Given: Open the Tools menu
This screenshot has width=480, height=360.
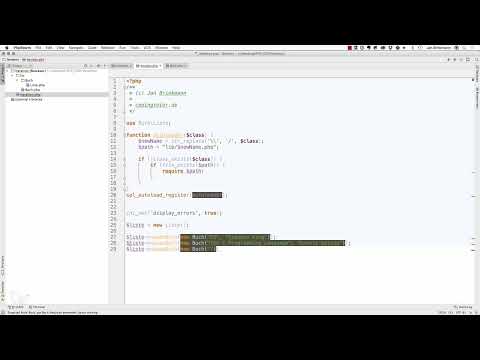Looking at the screenshot, I should 135,48.
